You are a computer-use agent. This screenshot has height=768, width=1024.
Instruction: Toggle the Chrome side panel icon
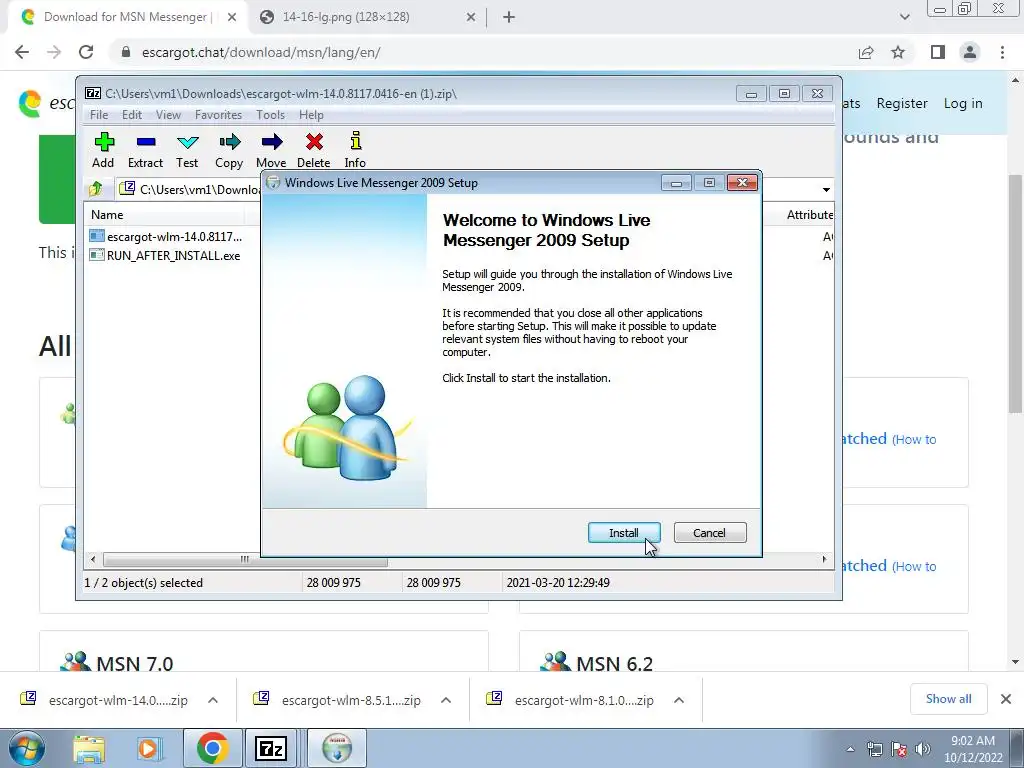pos(938,52)
